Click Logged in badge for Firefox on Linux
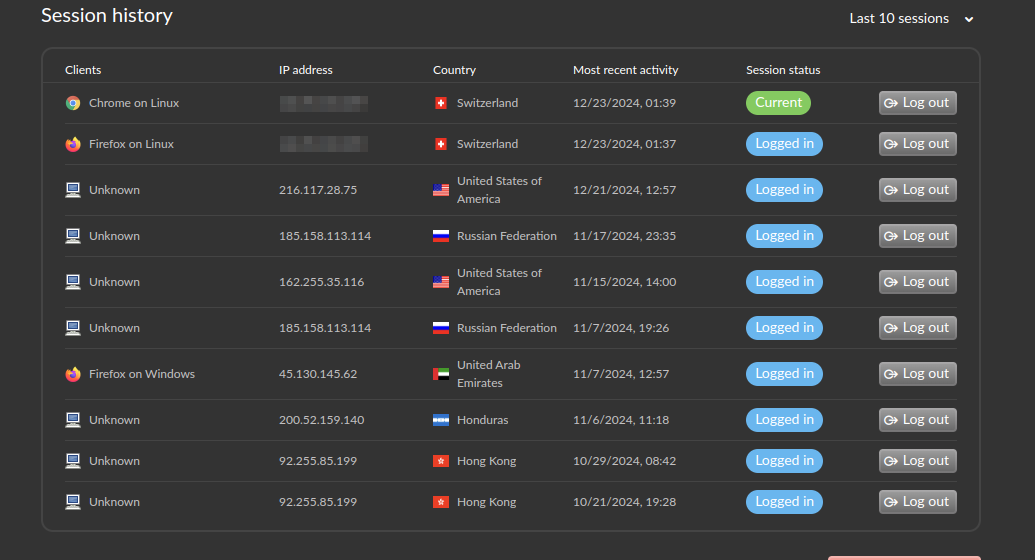Viewport: 1035px width, 560px height. [x=784, y=144]
